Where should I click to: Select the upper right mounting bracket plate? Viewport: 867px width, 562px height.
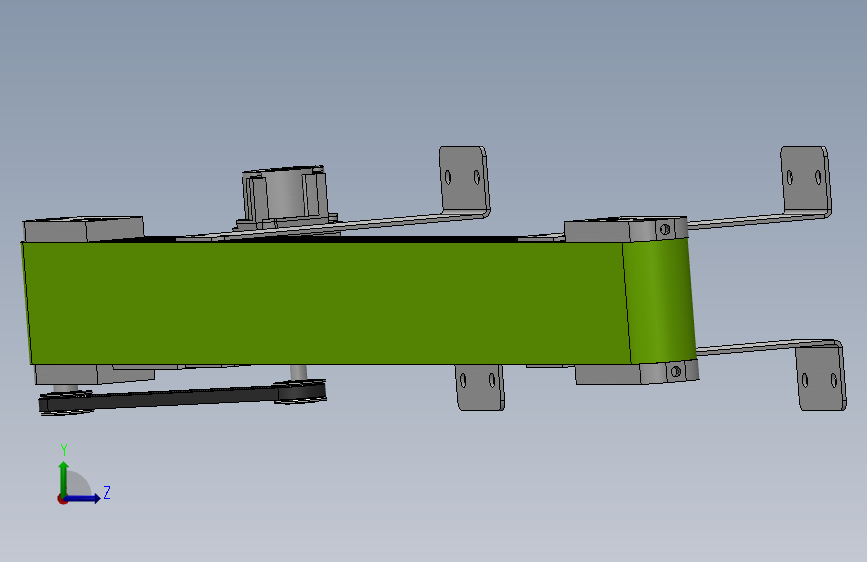pos(805,179)
